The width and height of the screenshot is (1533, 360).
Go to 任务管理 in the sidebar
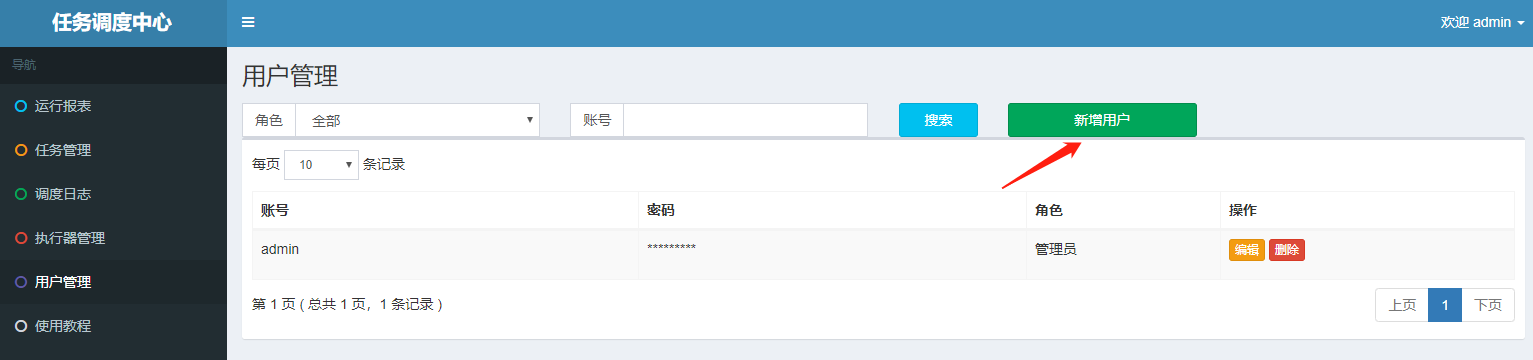coord(113,150)
